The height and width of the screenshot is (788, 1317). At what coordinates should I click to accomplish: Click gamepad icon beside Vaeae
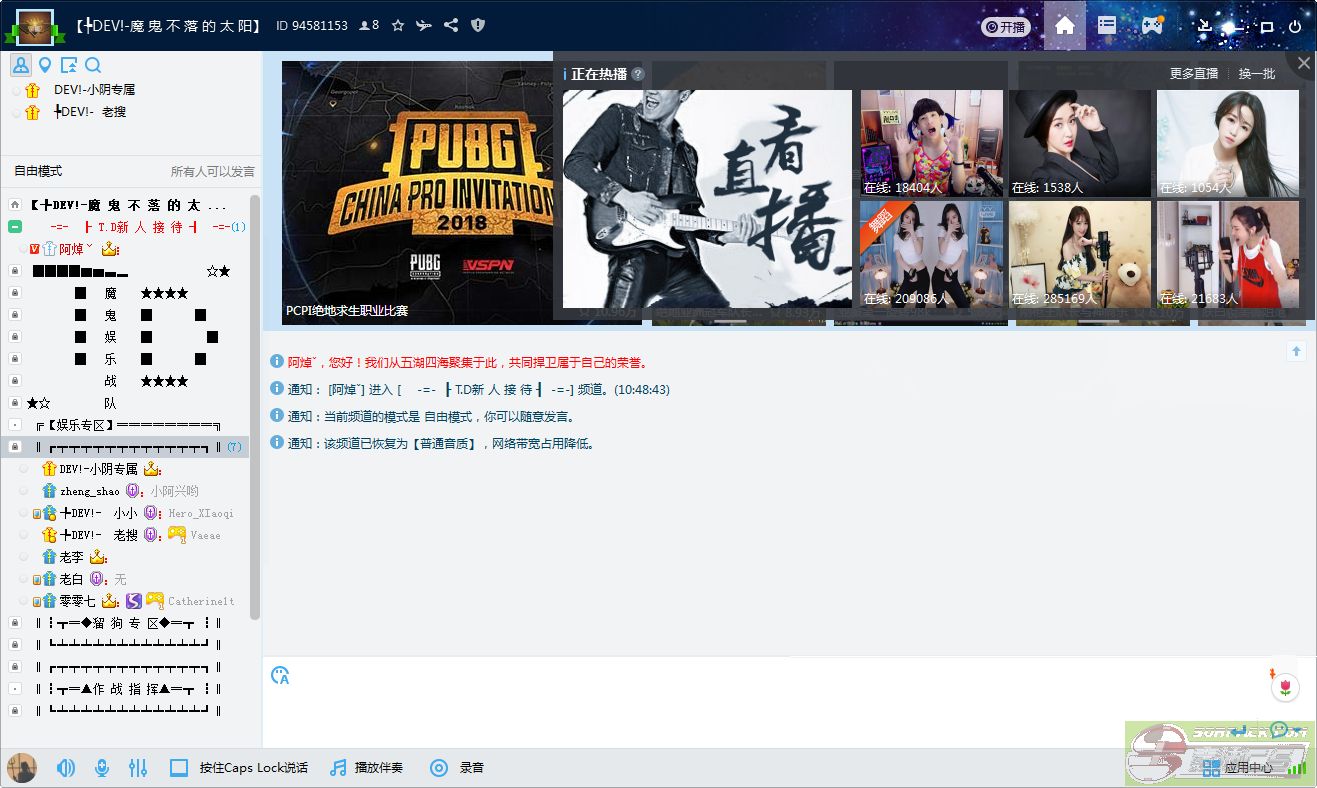pos(177,535)
